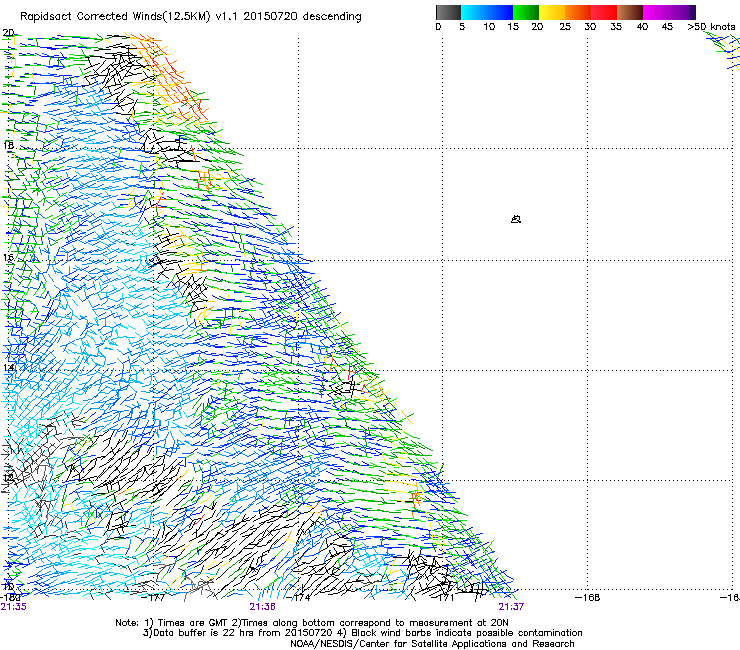Click the gray 0-5 knots legend swatch

449,12
